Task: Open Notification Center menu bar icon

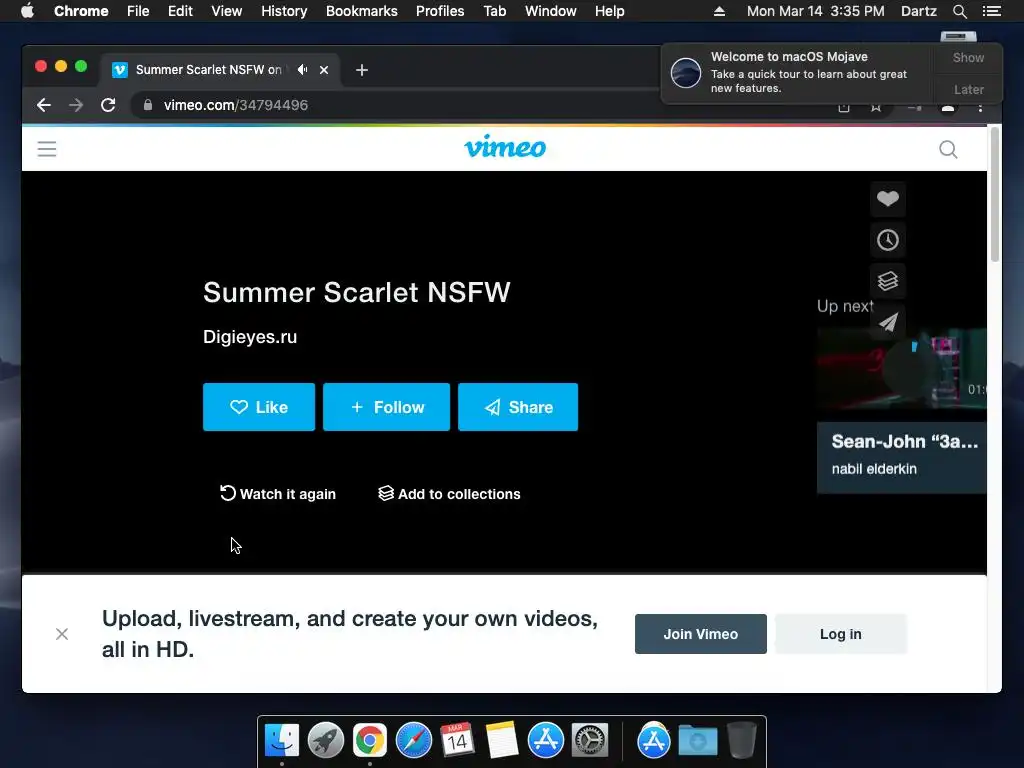Action: click(991, 11)
